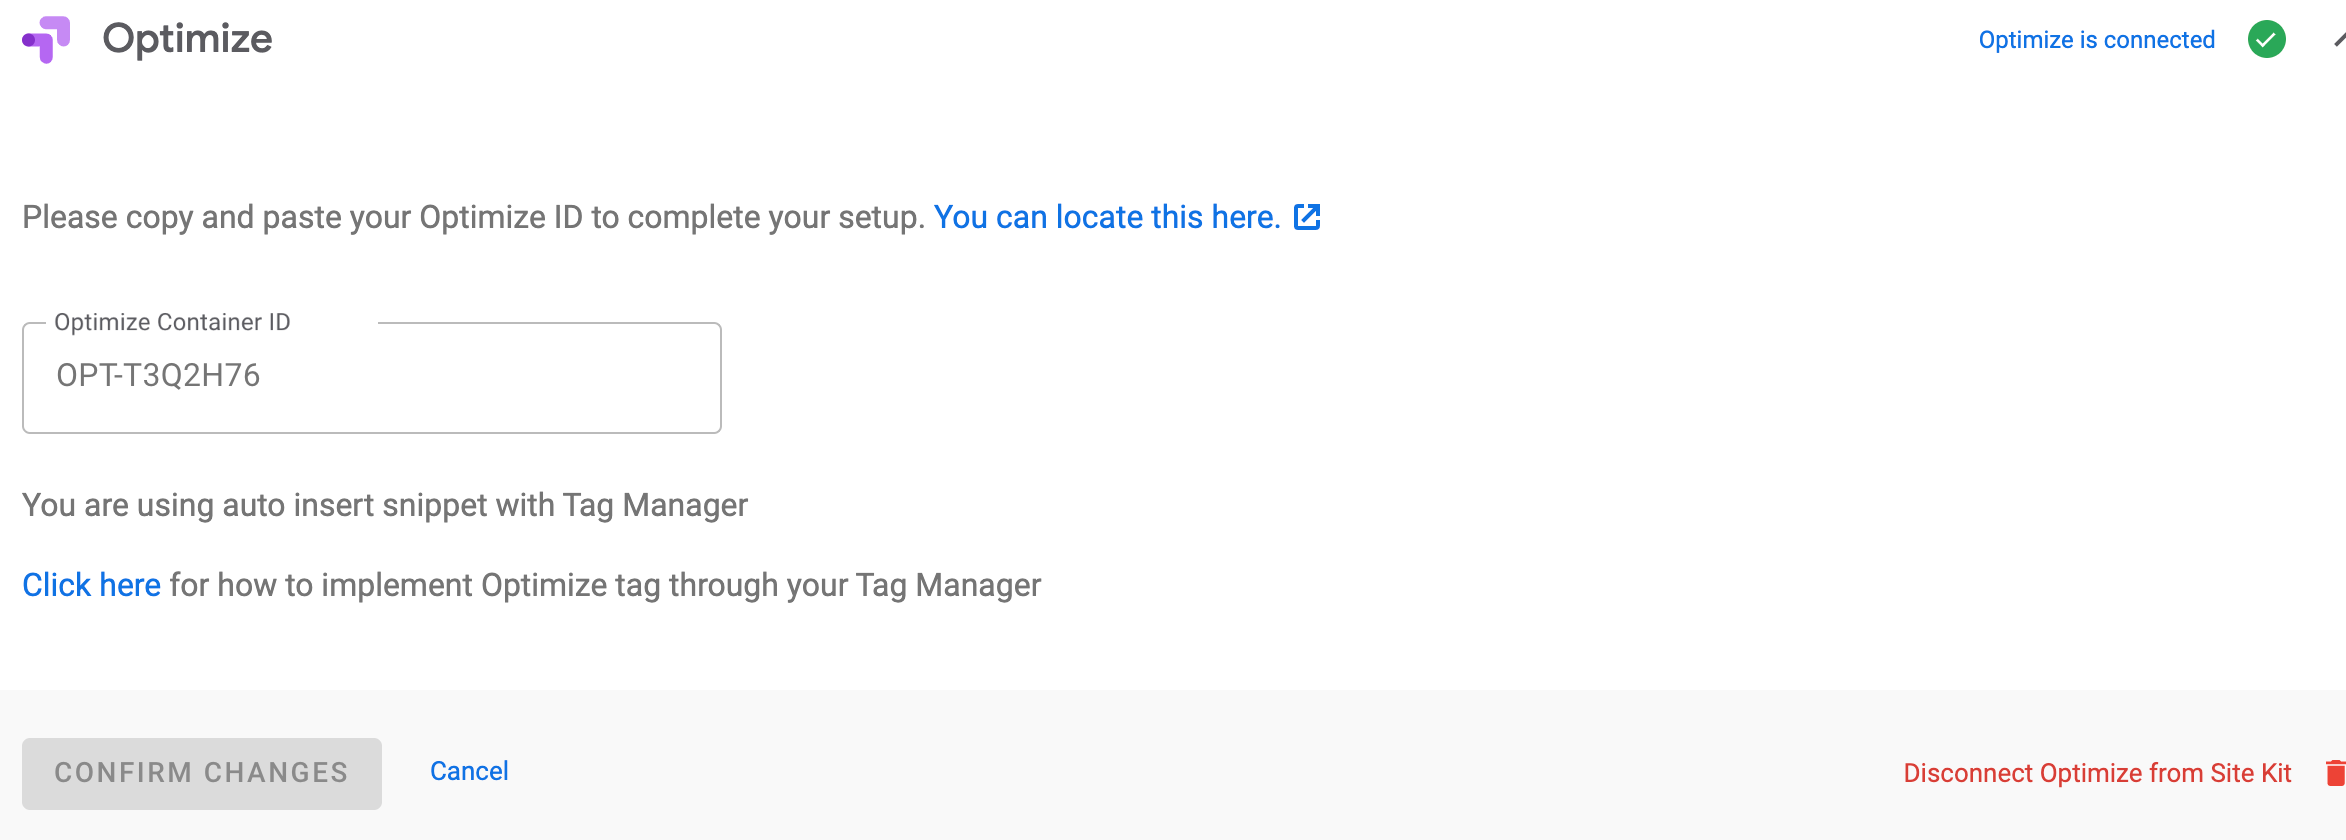Click the purple Optimize logo icon

coord(47,38)
